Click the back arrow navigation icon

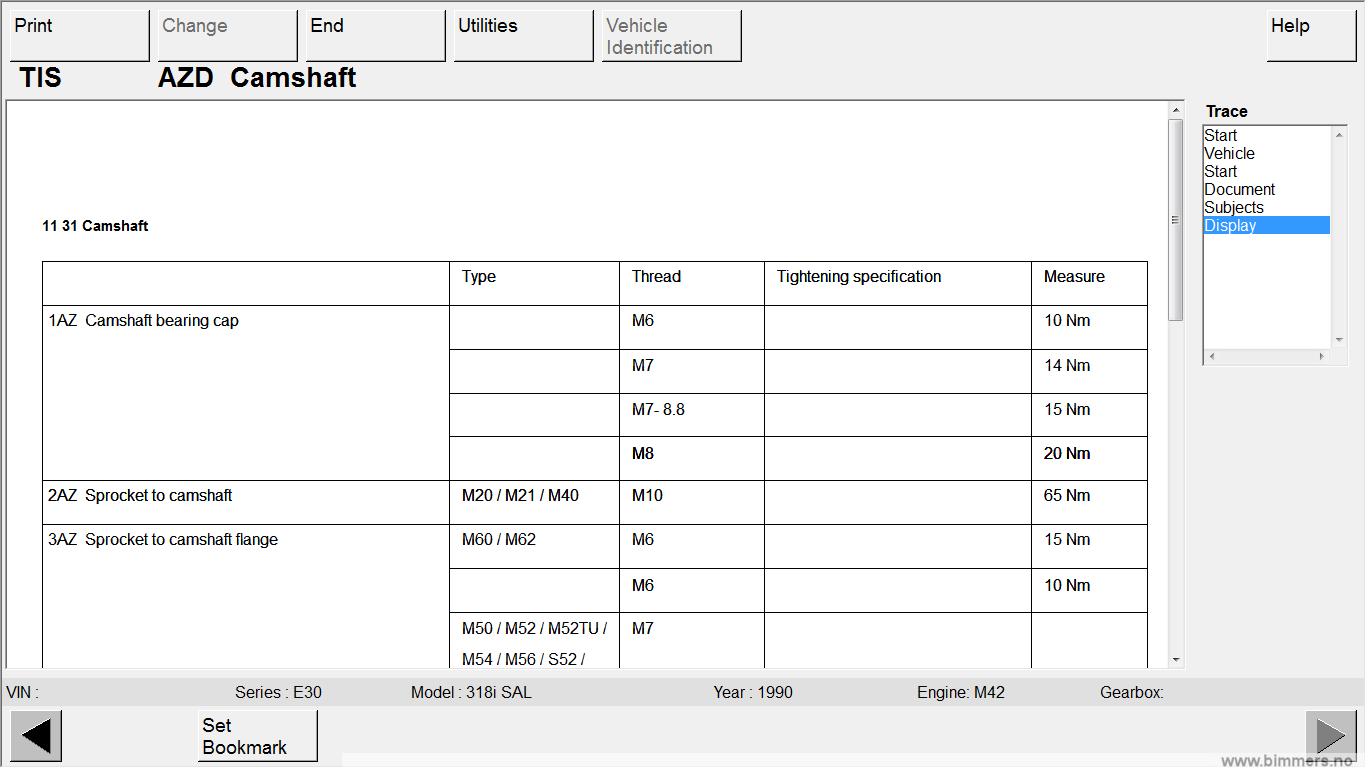point(36,736)
